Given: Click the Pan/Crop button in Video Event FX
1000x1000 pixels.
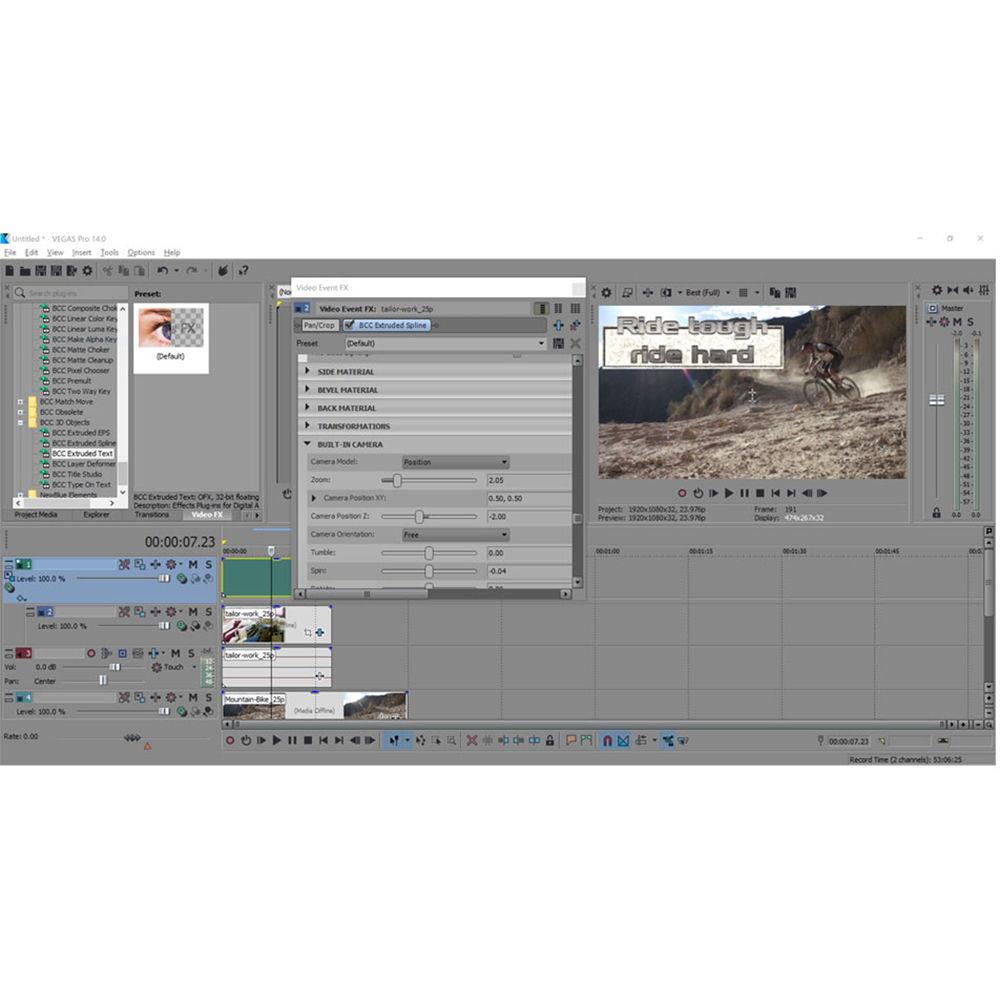Looking at the screenshot, I should [318, 325].
